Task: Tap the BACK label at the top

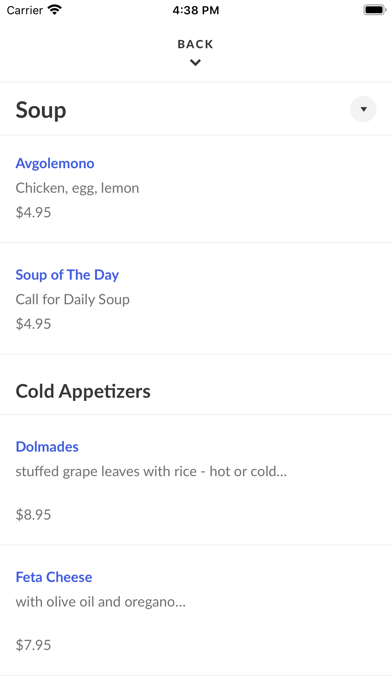Action: [195, 44]
